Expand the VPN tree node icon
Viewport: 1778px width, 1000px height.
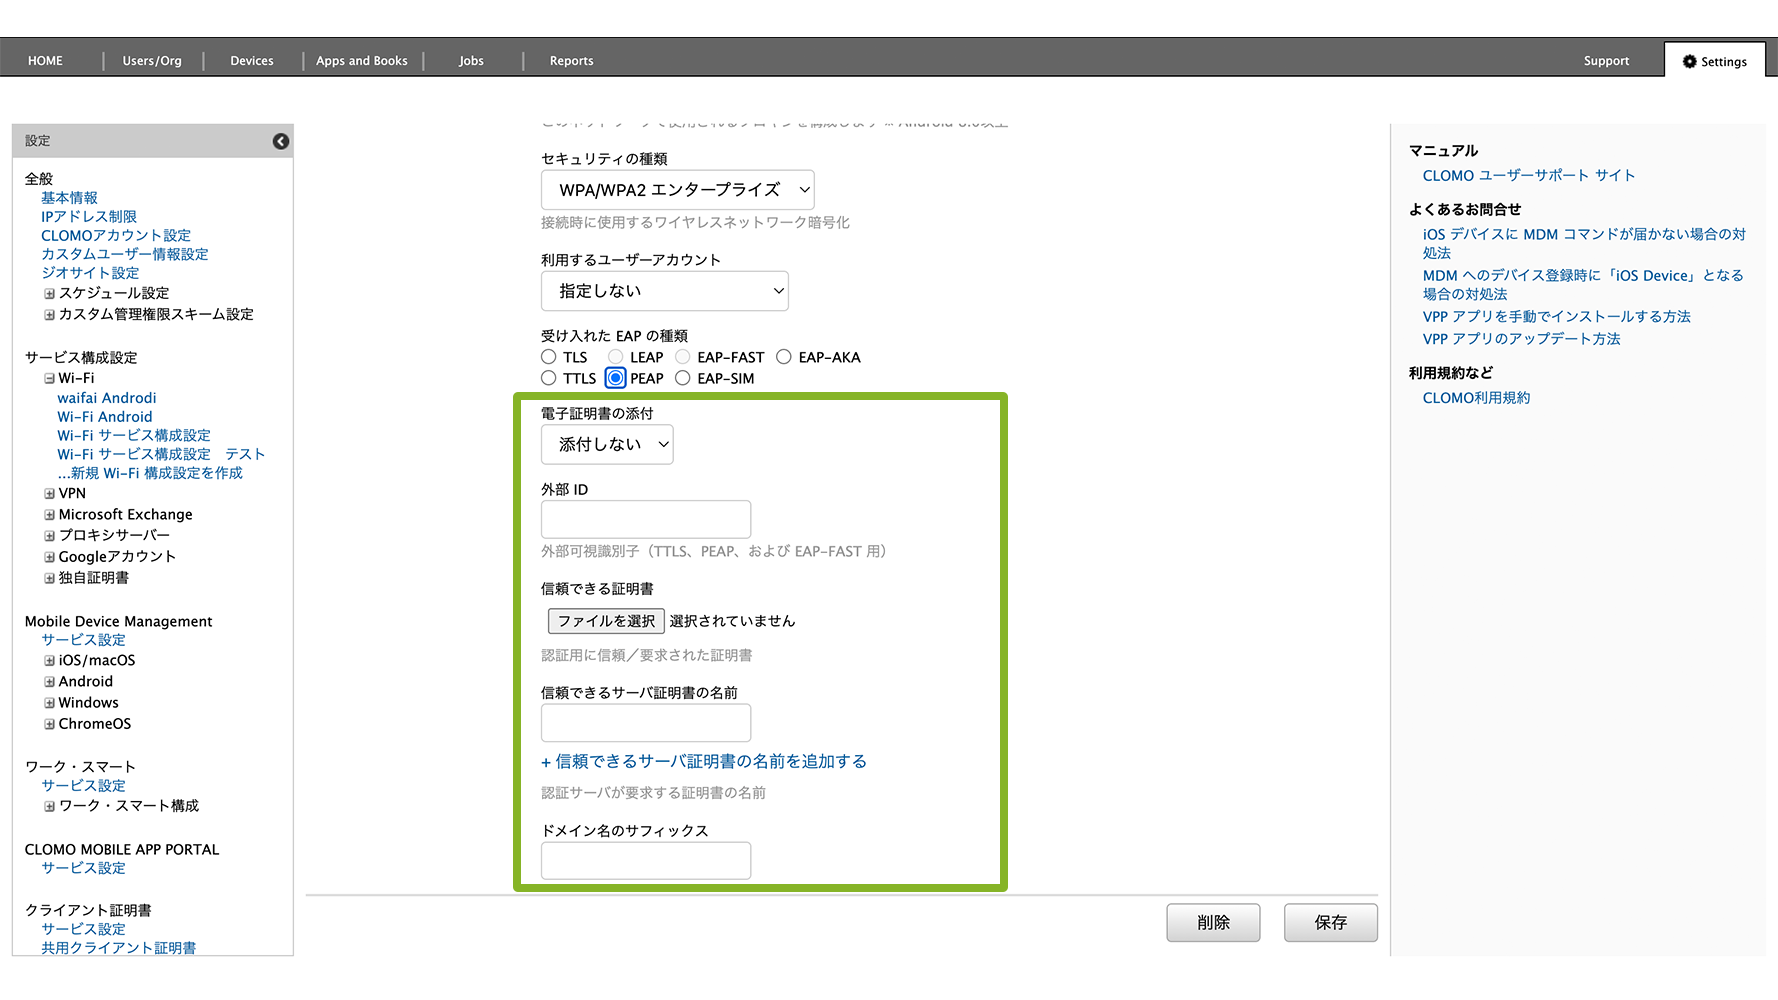click(x=49, y=494)
